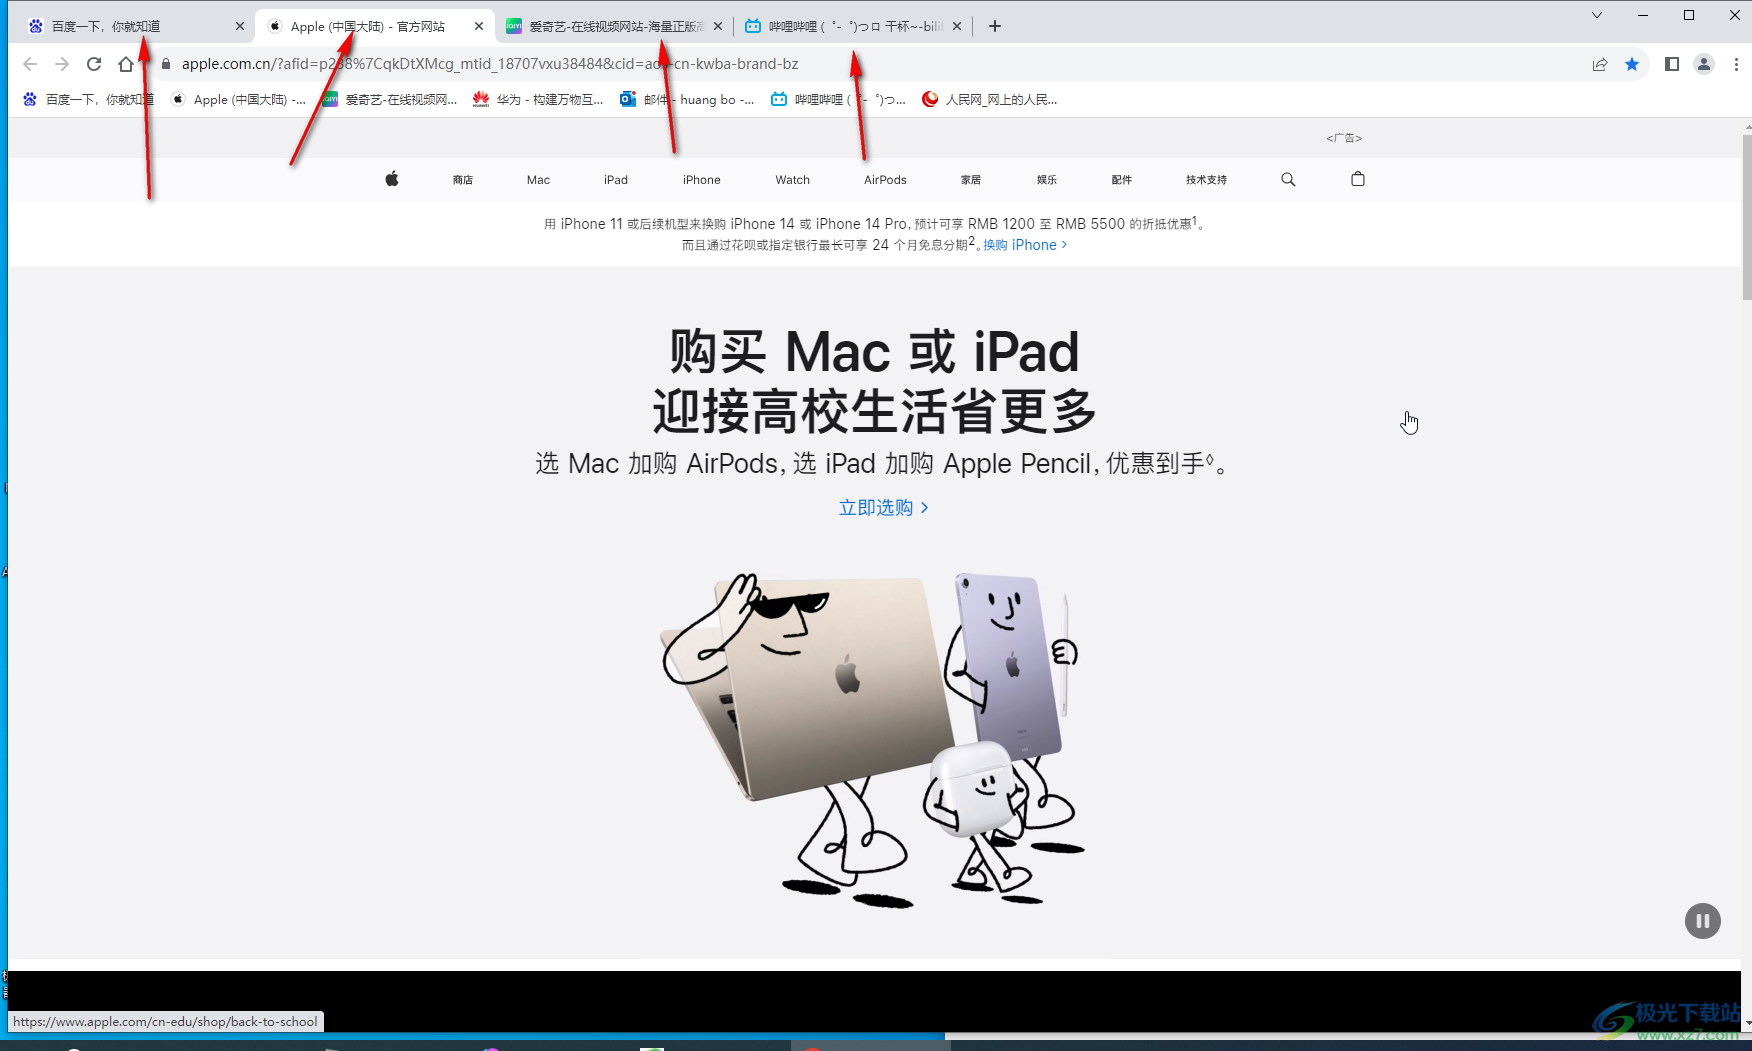The image size is (1752, 1051).
Task: Open a new browser tab
Action: tap(994, 26)
